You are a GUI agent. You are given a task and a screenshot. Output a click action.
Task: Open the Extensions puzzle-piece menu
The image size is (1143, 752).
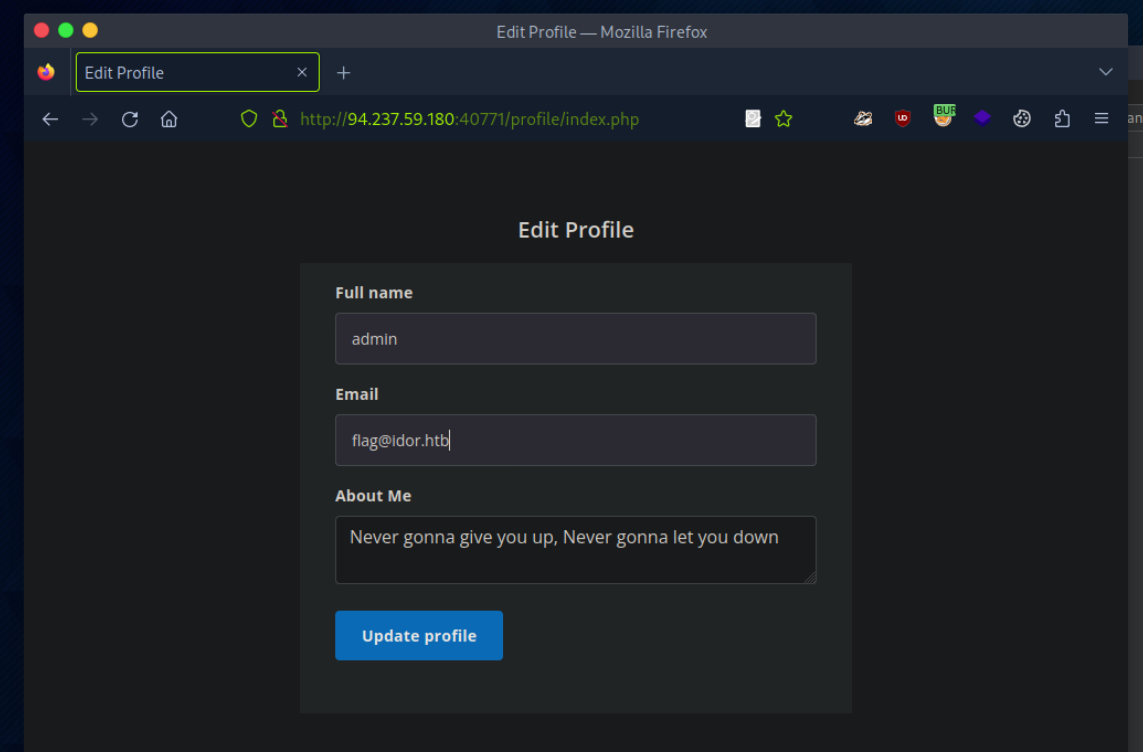click(1062, 118)
